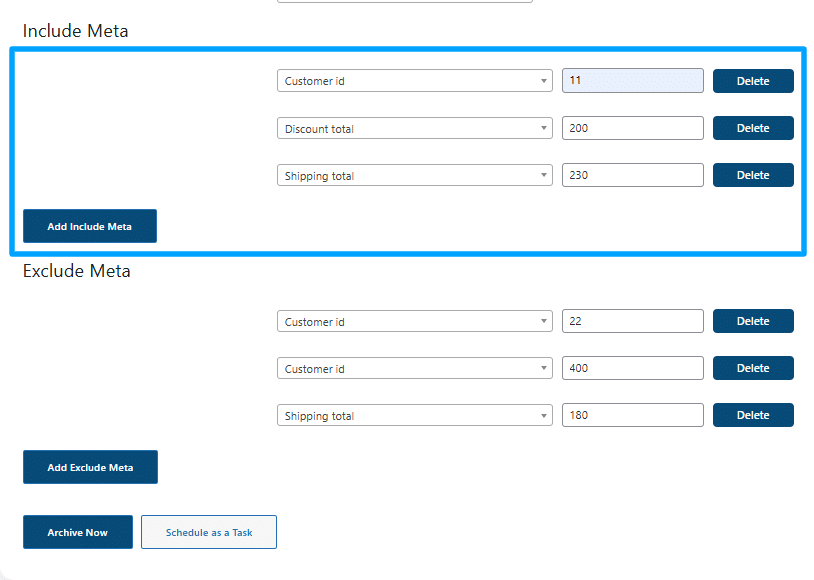This screenshot has width=814, height=580.
Task: Focus the input field containing 400
Action: (632, 368)
